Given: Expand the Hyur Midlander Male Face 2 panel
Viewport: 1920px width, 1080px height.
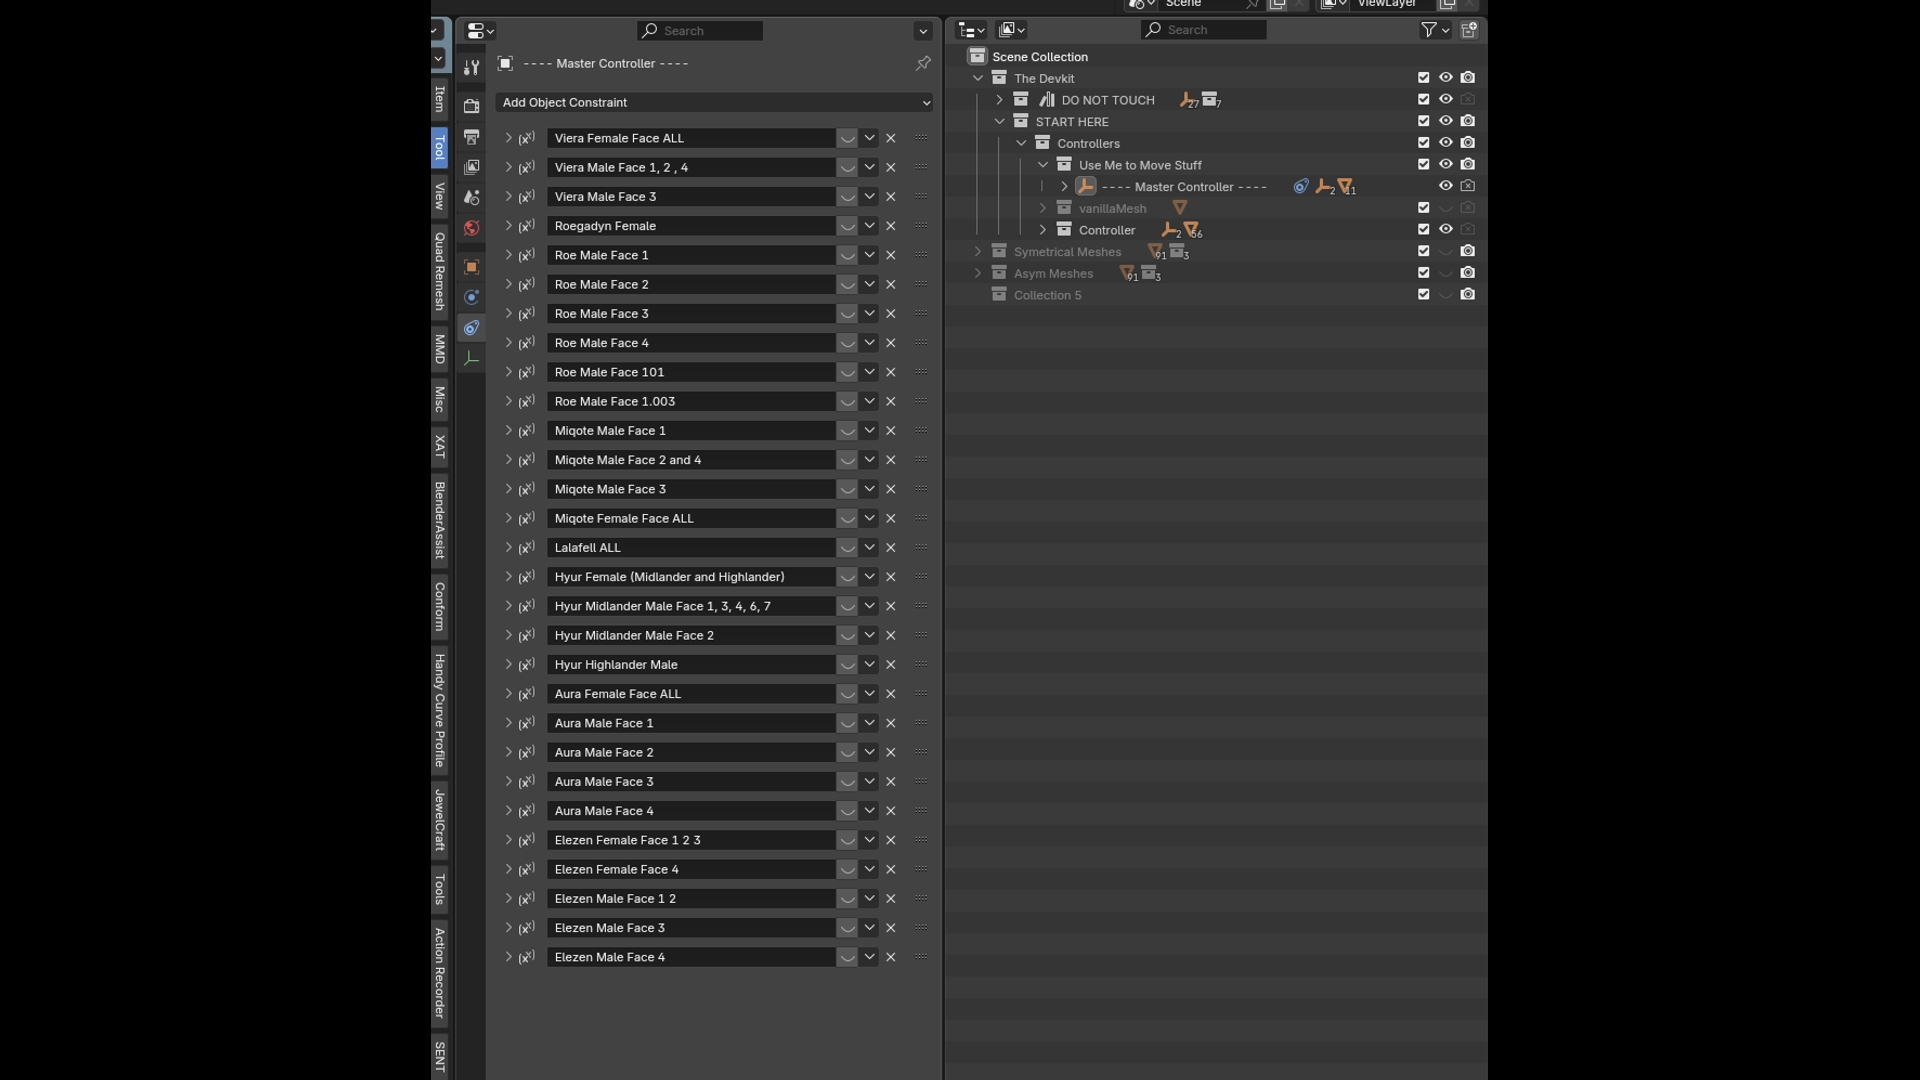Looking at the screenshot, I should click(508, 635).
